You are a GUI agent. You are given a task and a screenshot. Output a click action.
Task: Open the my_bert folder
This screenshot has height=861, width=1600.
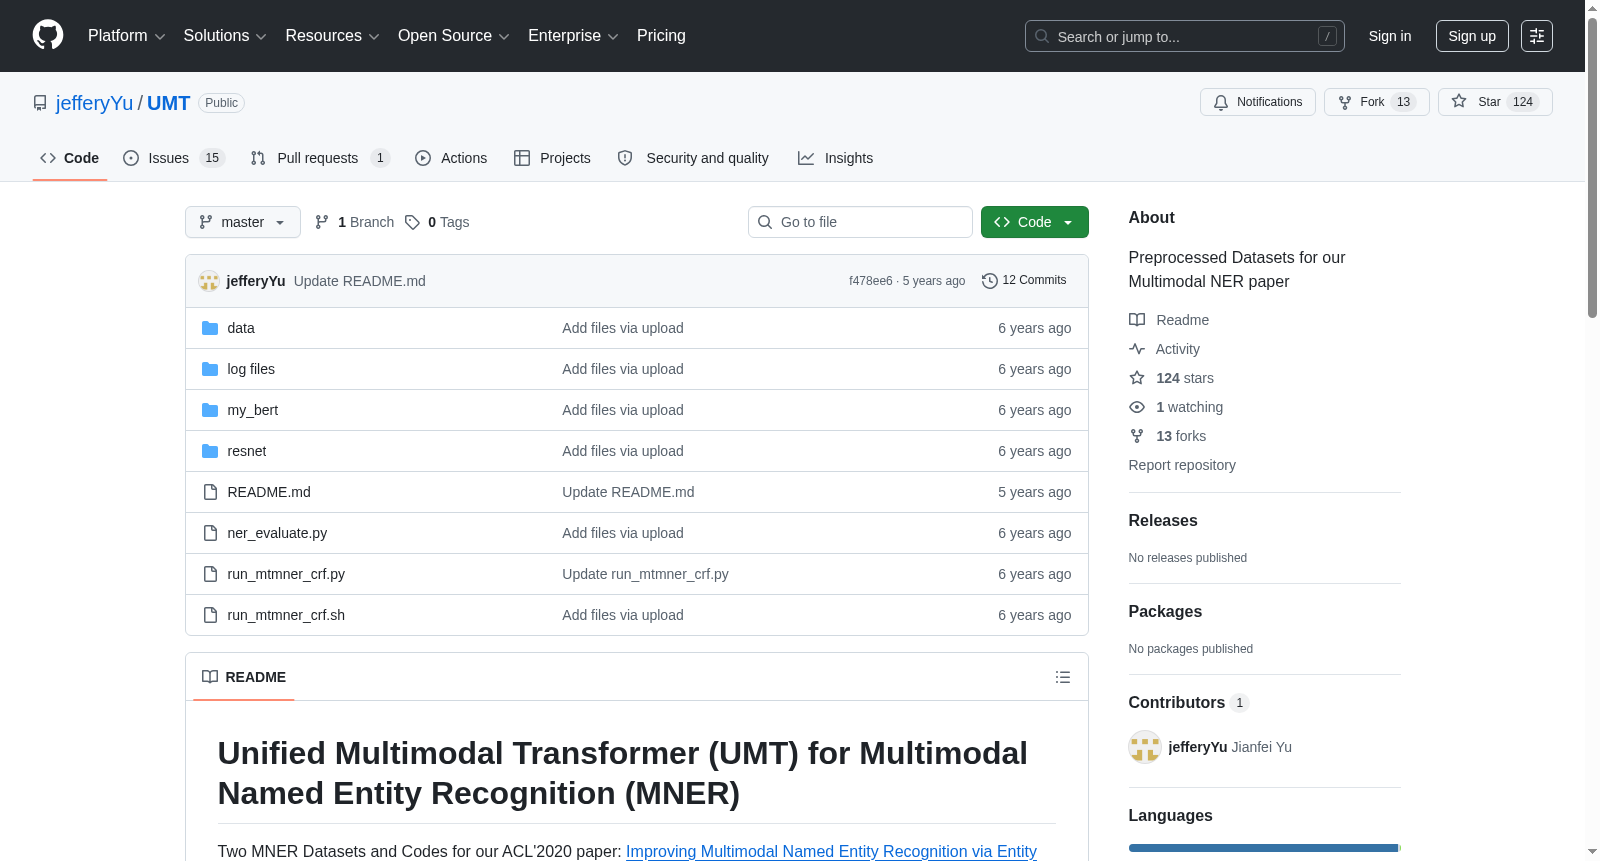[x=253, y=410]
